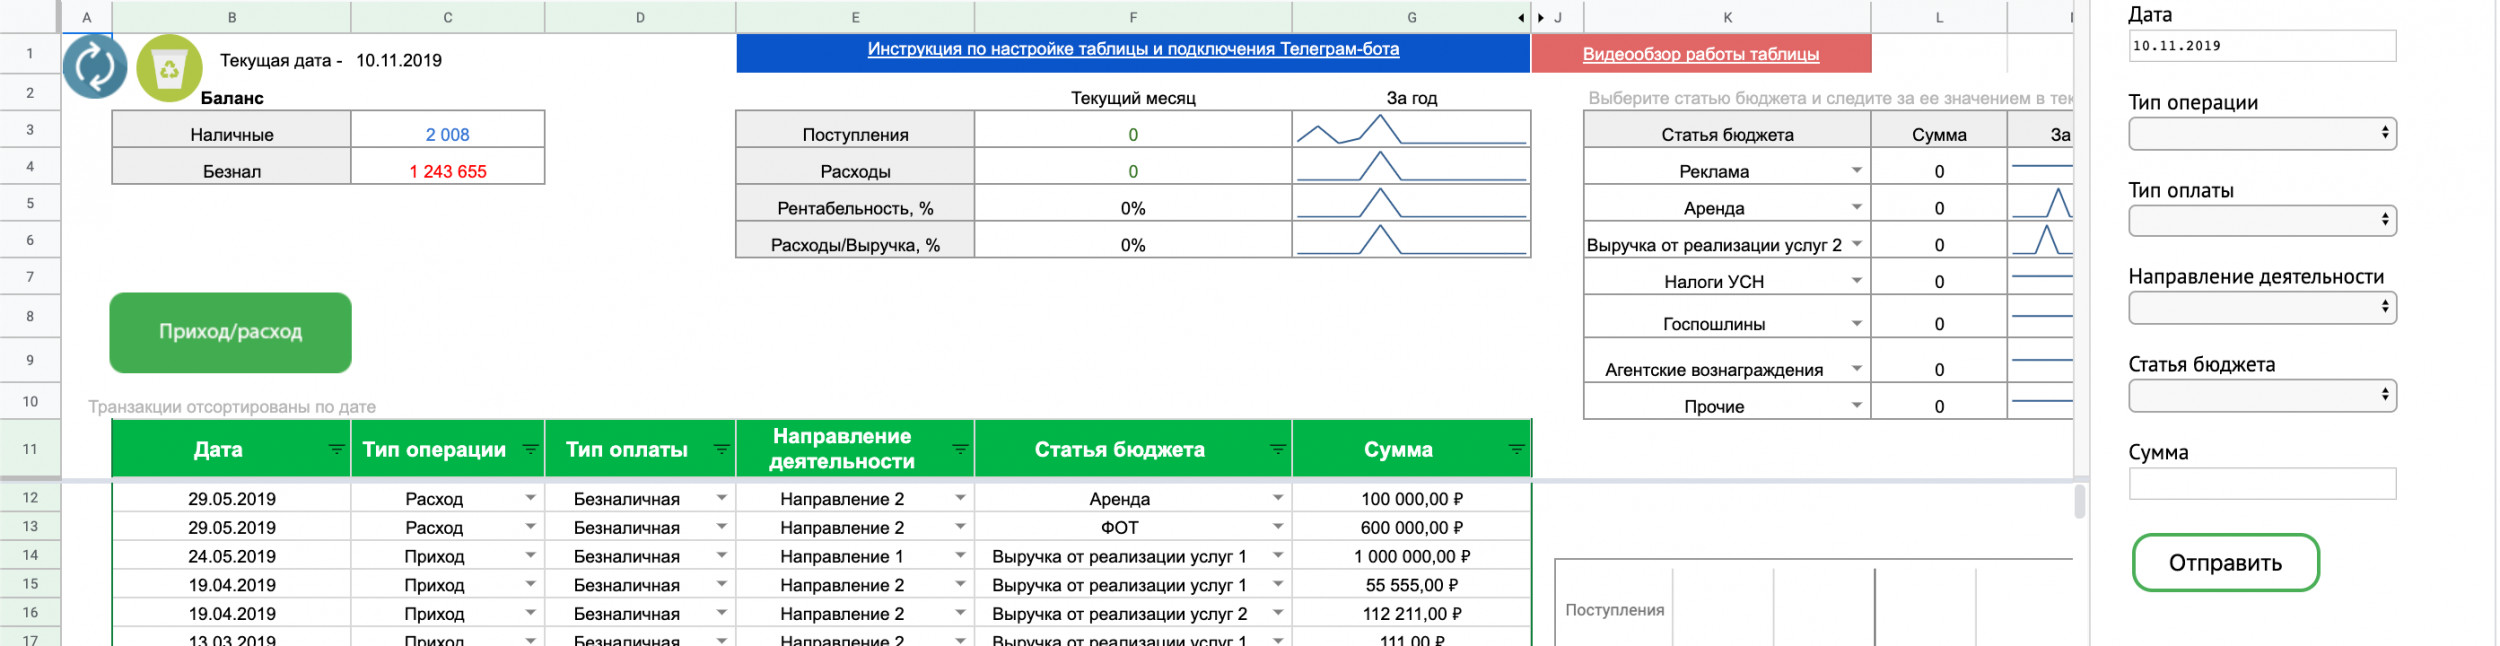
Task: Open filter on table's Статья бюджета column header
Action: (x=1277, y=450)
